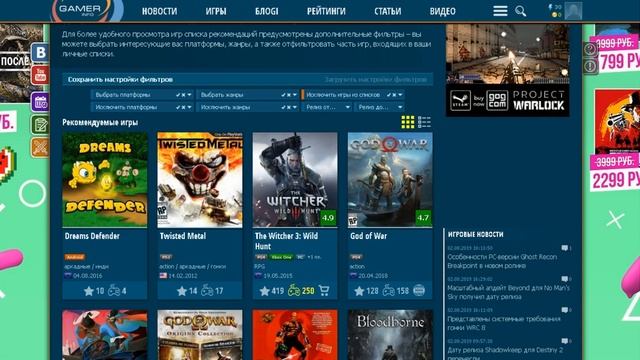The image size is (640, 360).
Task: Open the VK social sidebar icon
Action: (40, 53)
